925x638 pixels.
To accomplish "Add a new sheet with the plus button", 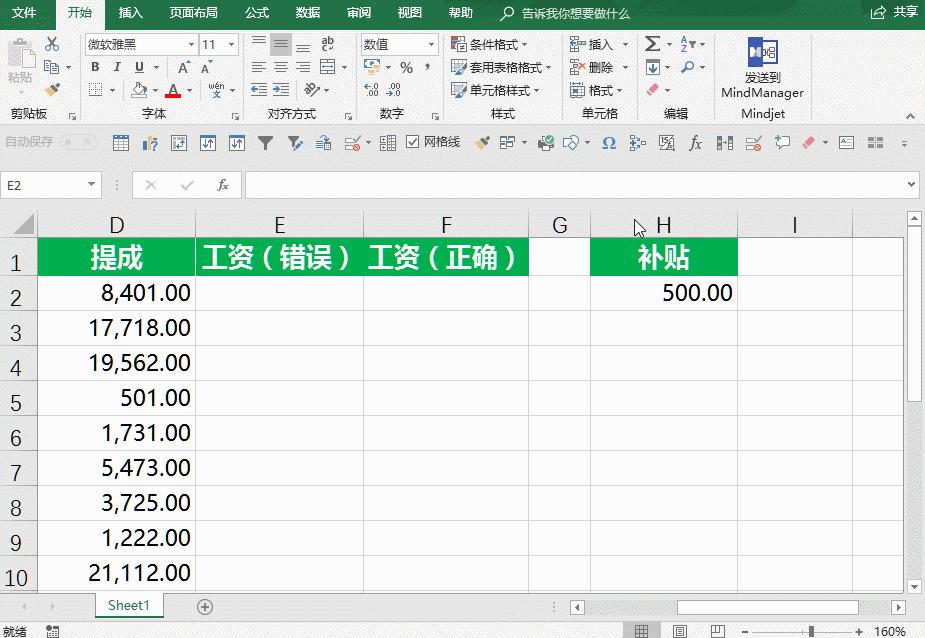I will pos(203,606).
